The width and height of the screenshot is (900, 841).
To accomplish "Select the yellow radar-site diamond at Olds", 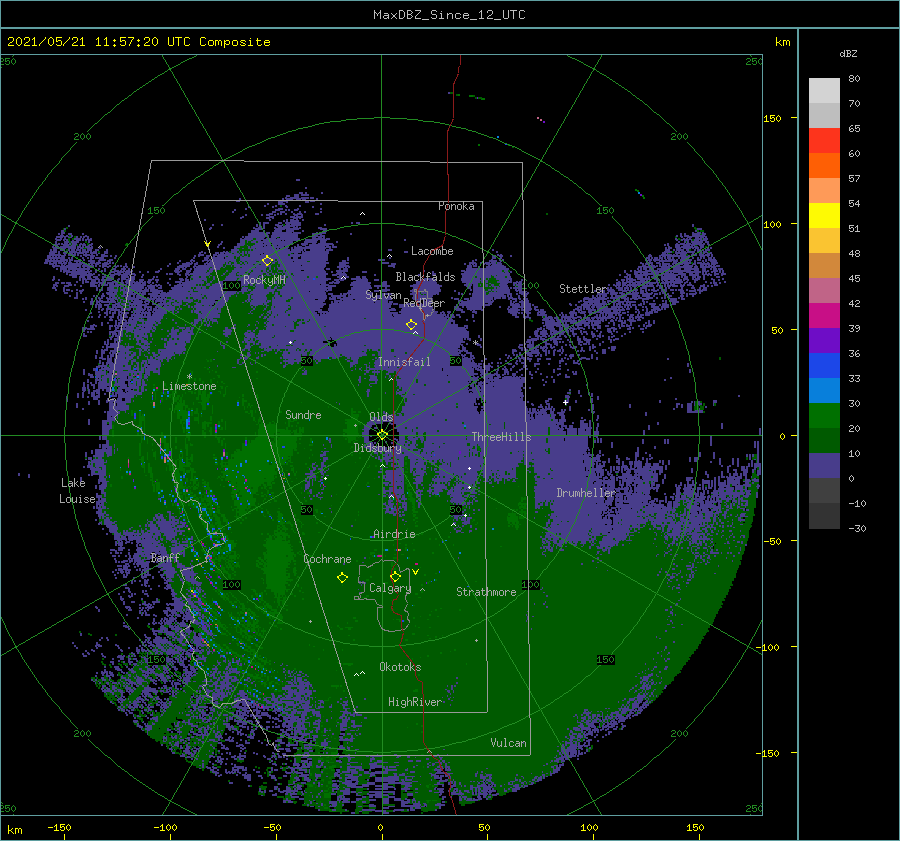I will (382, 435).
